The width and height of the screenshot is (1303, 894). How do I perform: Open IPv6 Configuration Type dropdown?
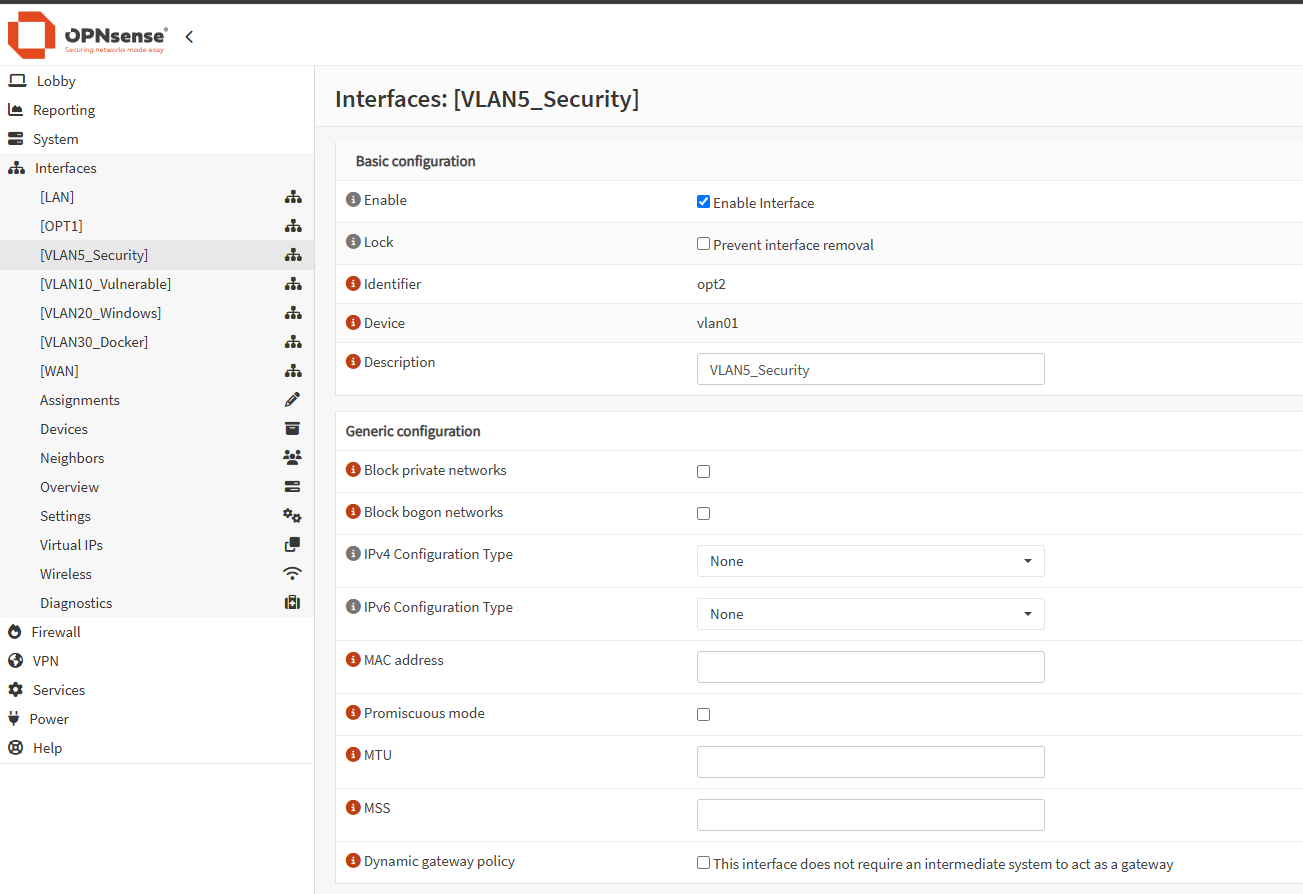point(870,614)
